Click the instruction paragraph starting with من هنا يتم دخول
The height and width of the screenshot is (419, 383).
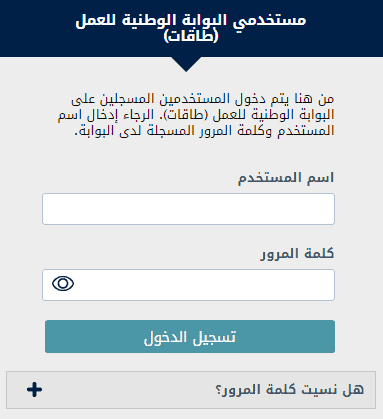(x=196, y=115)
